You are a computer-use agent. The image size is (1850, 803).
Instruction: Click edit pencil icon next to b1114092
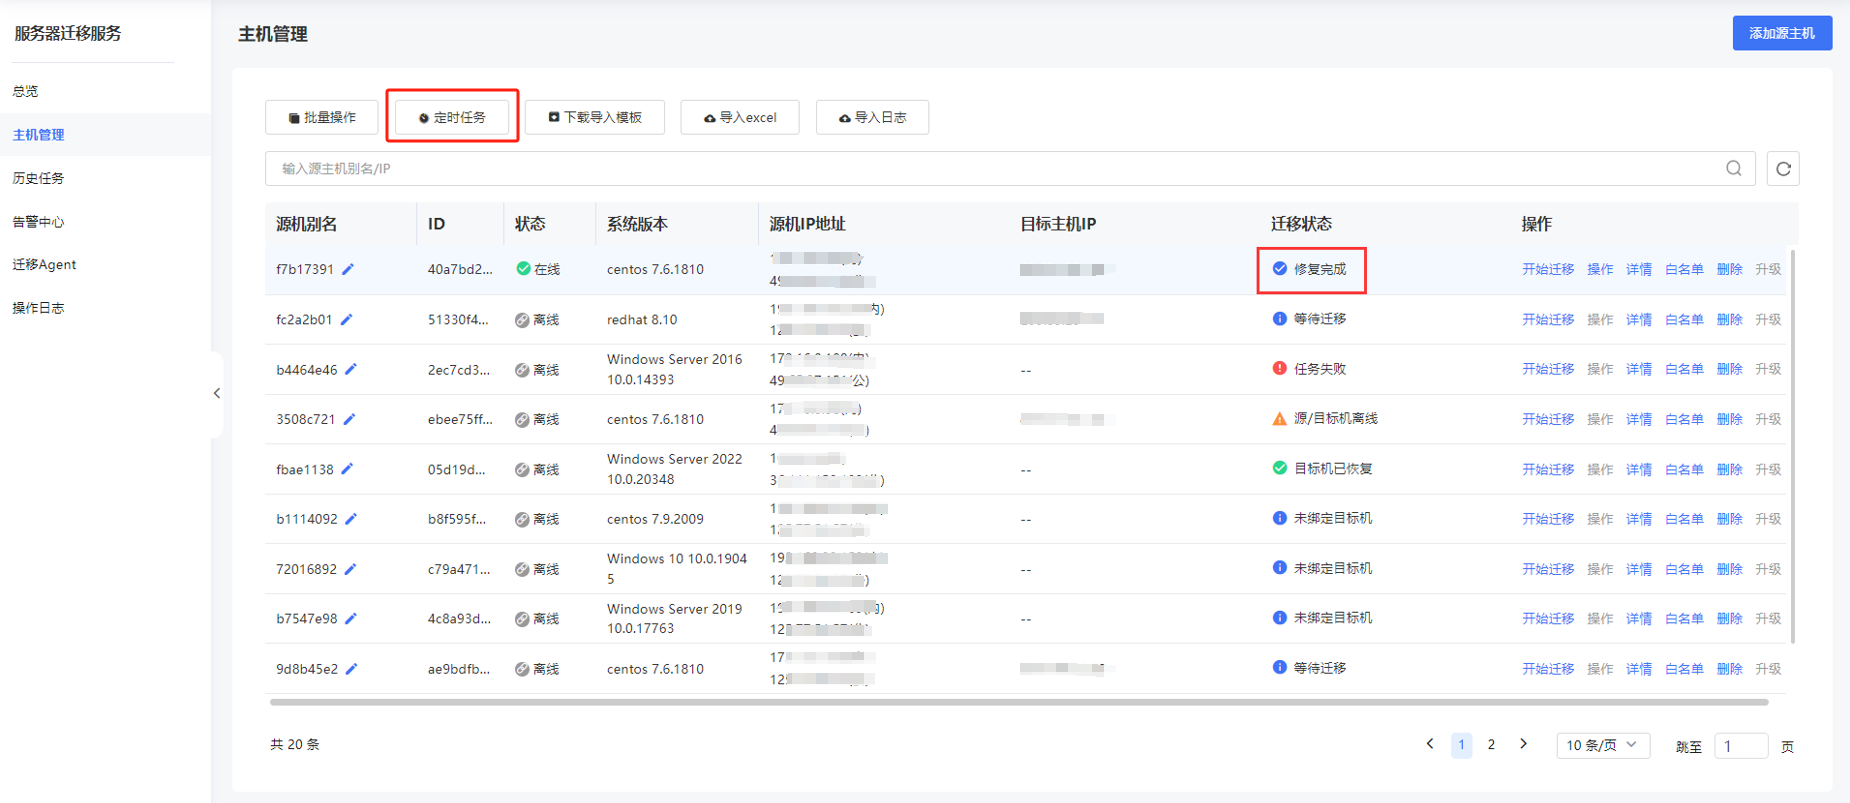point(351,519)
